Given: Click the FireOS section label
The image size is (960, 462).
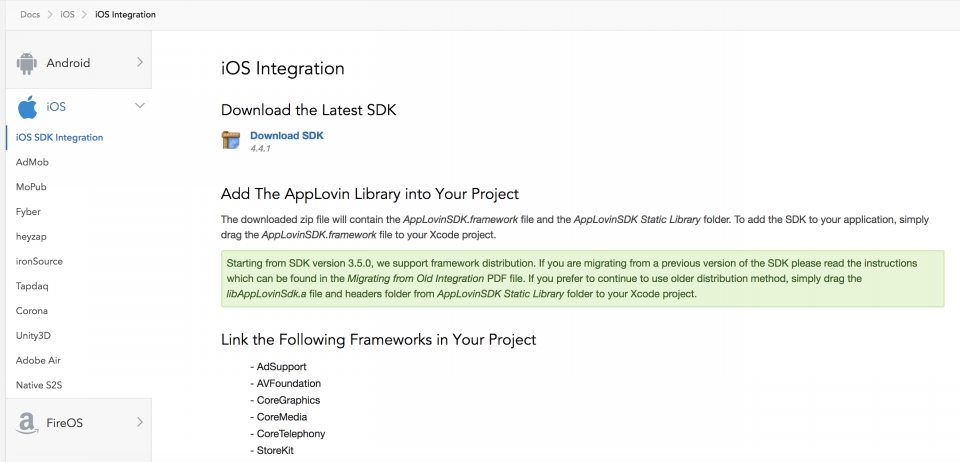Looking at the screenshot, I should pyautogui.click(x=64, y=423).
